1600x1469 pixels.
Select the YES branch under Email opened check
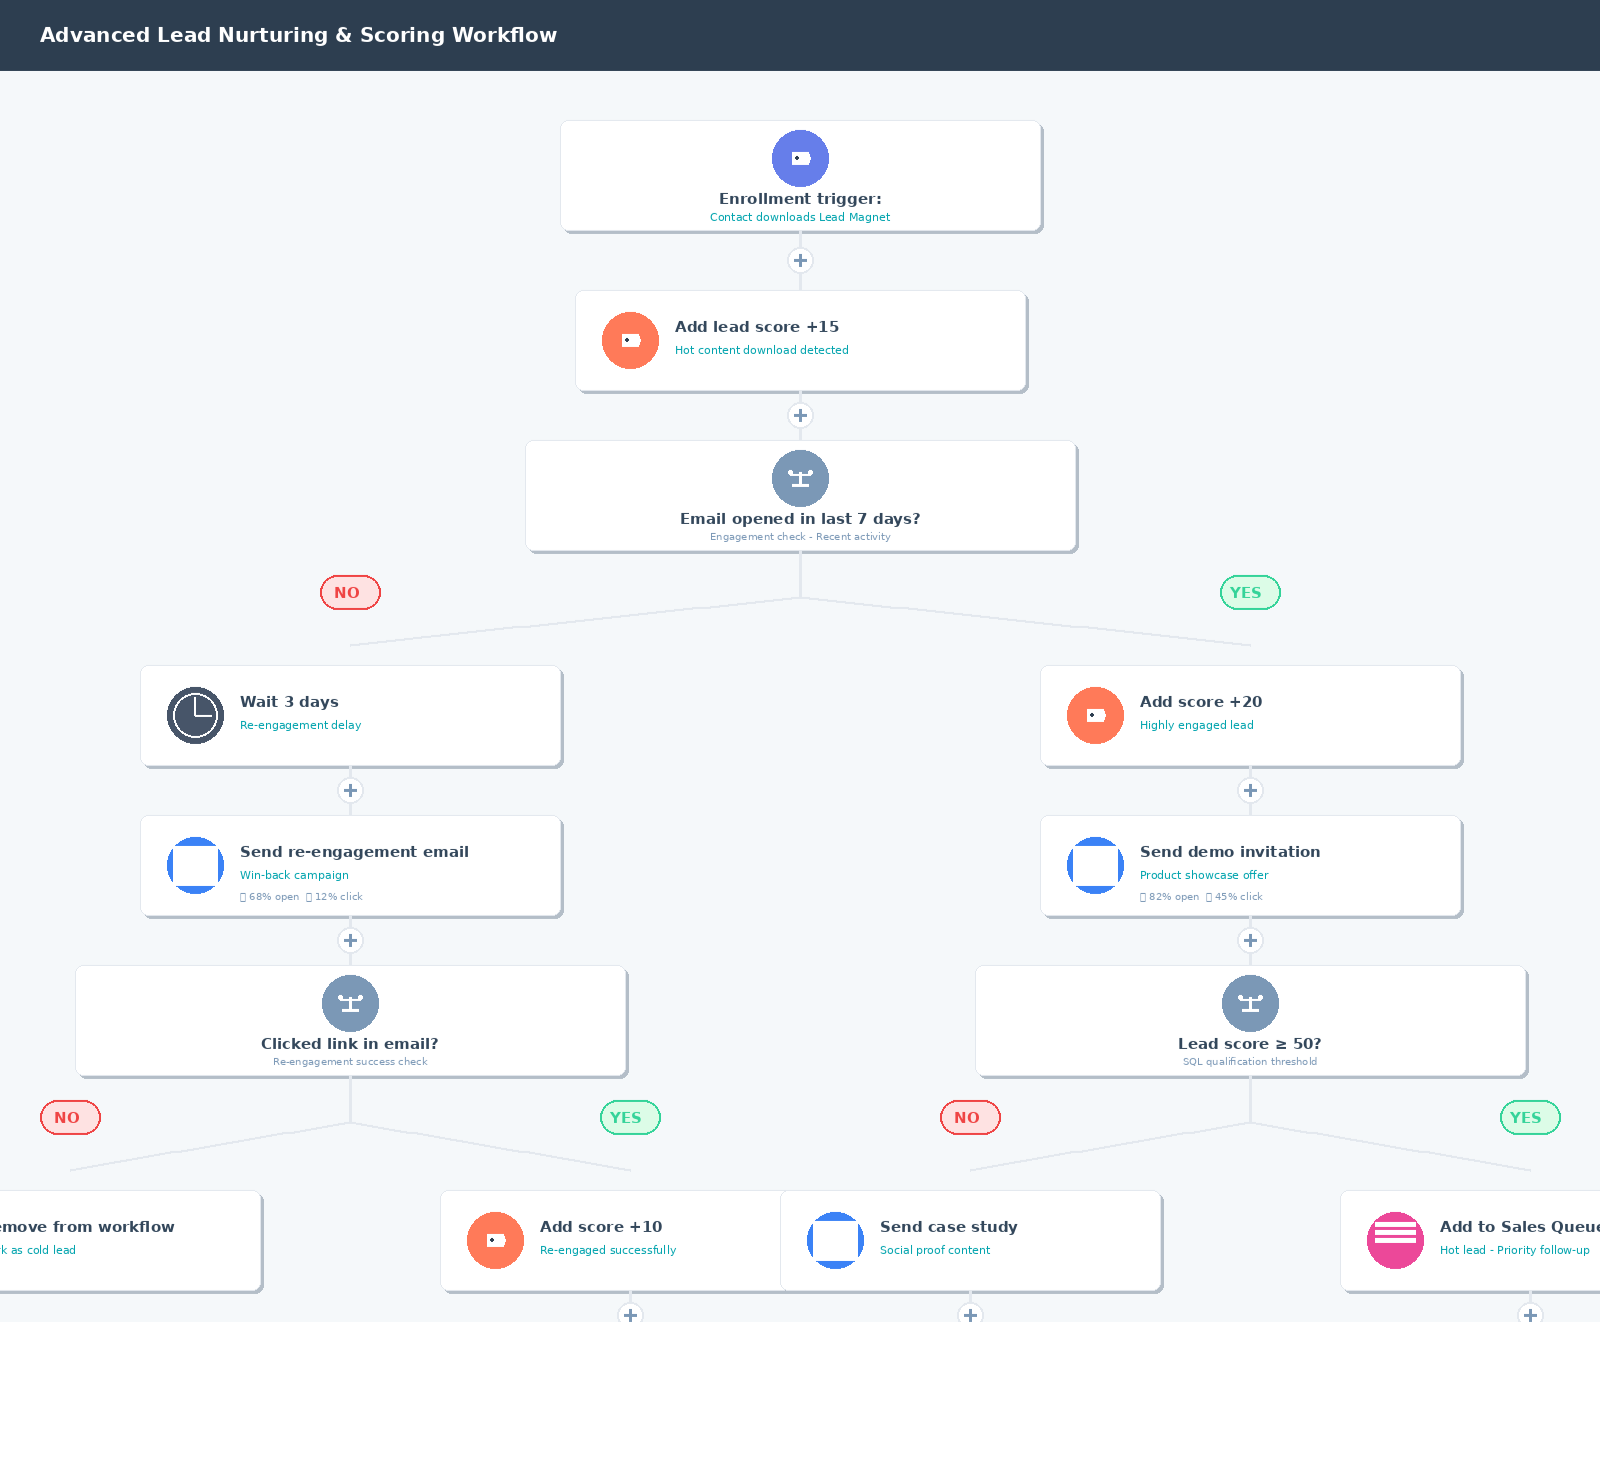click(1250, 593)
